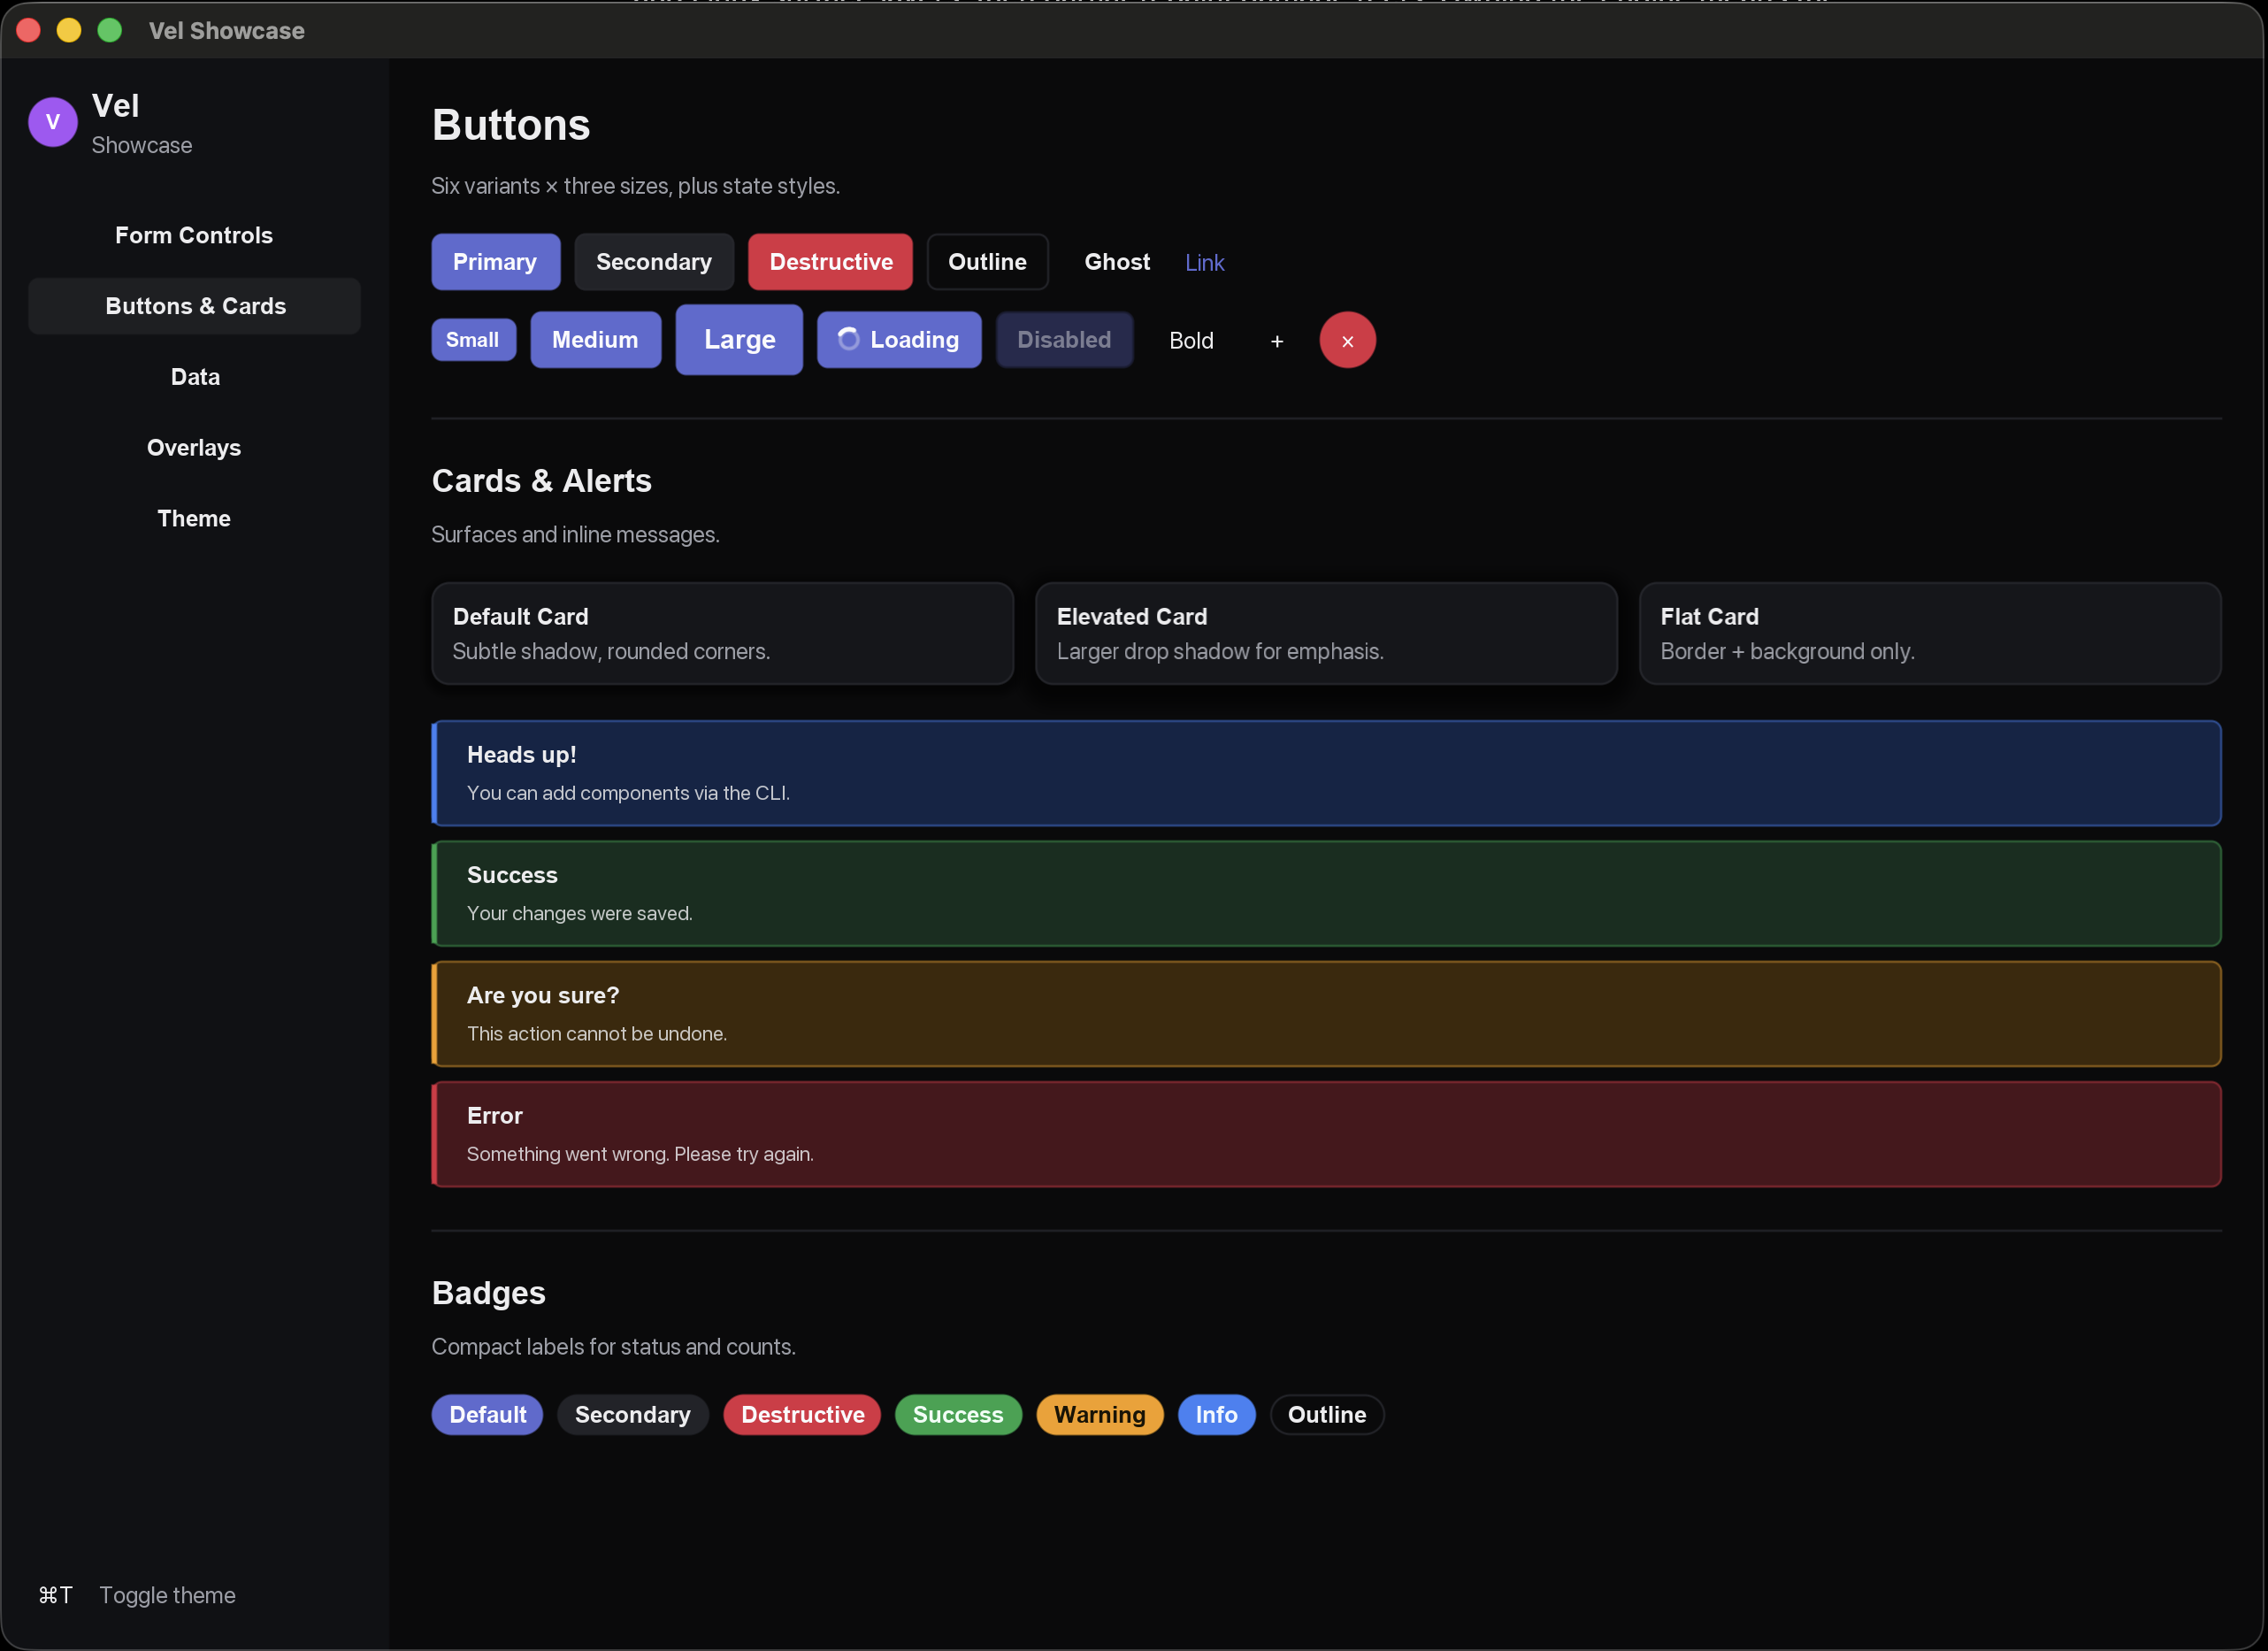The height and width of the screenshot is (1651, 2268).
Task: Click the Outline button
Action: point(987,262)
